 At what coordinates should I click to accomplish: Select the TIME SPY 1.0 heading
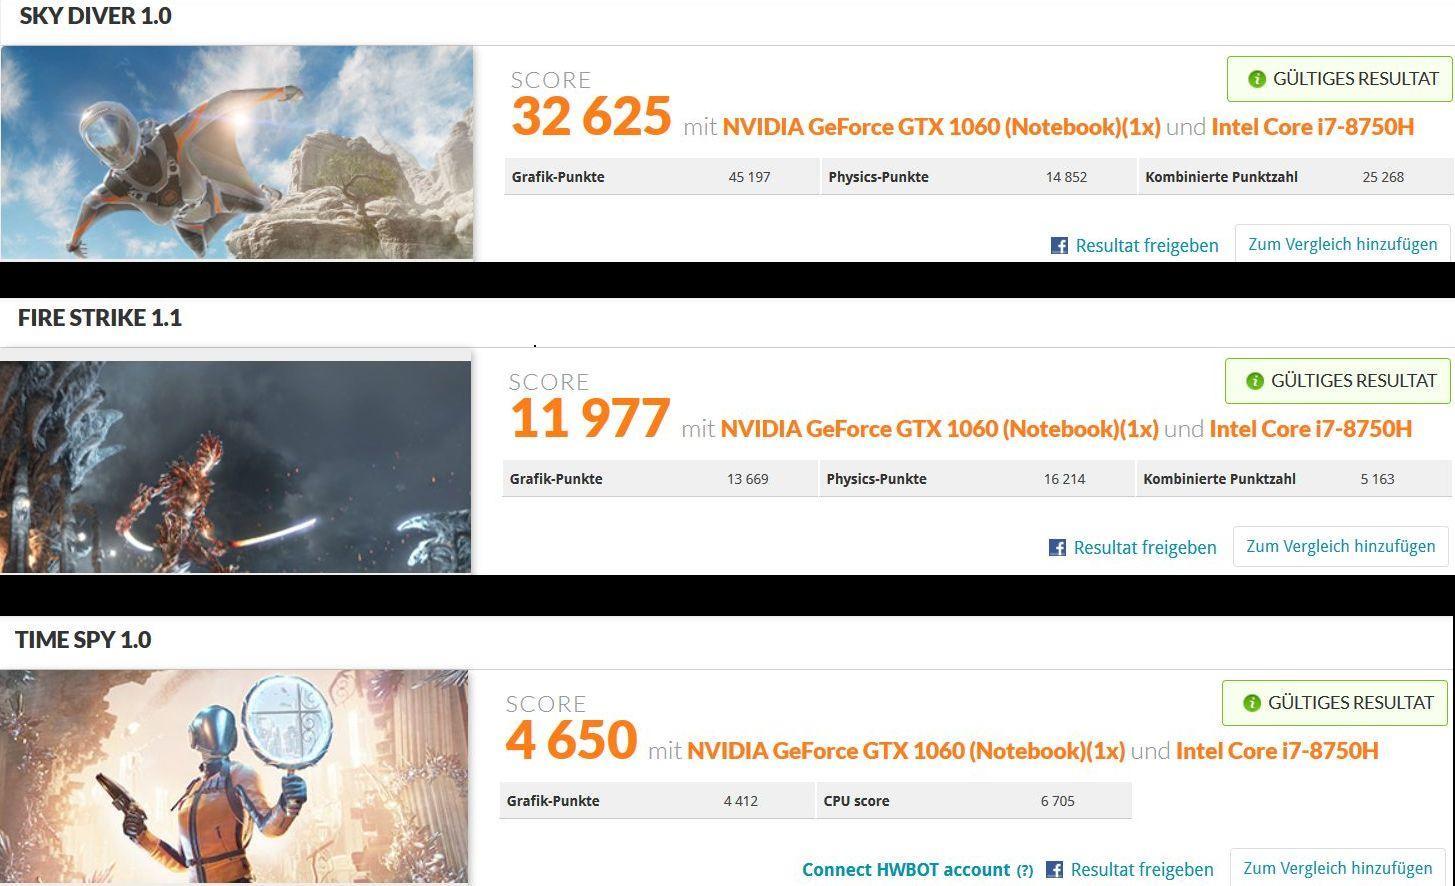point(83,640)
